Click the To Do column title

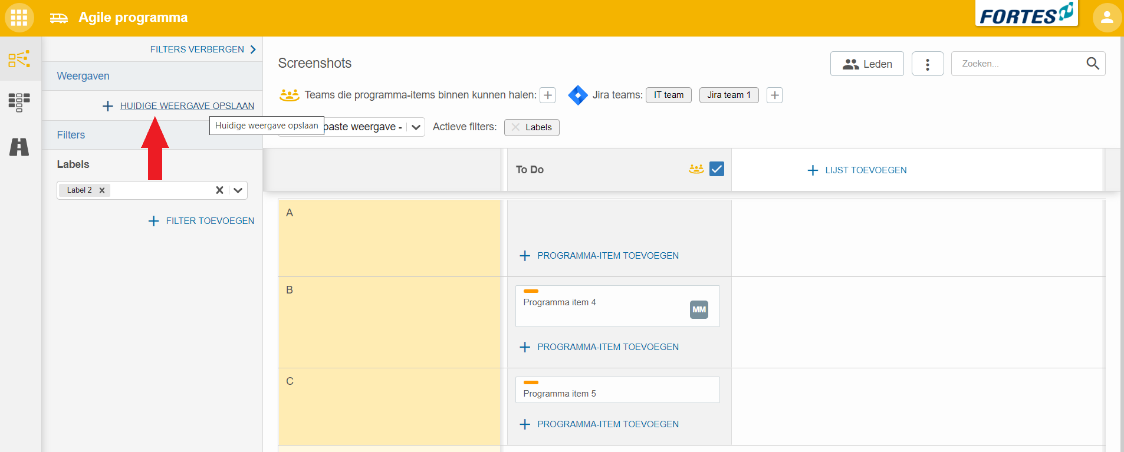529,170
